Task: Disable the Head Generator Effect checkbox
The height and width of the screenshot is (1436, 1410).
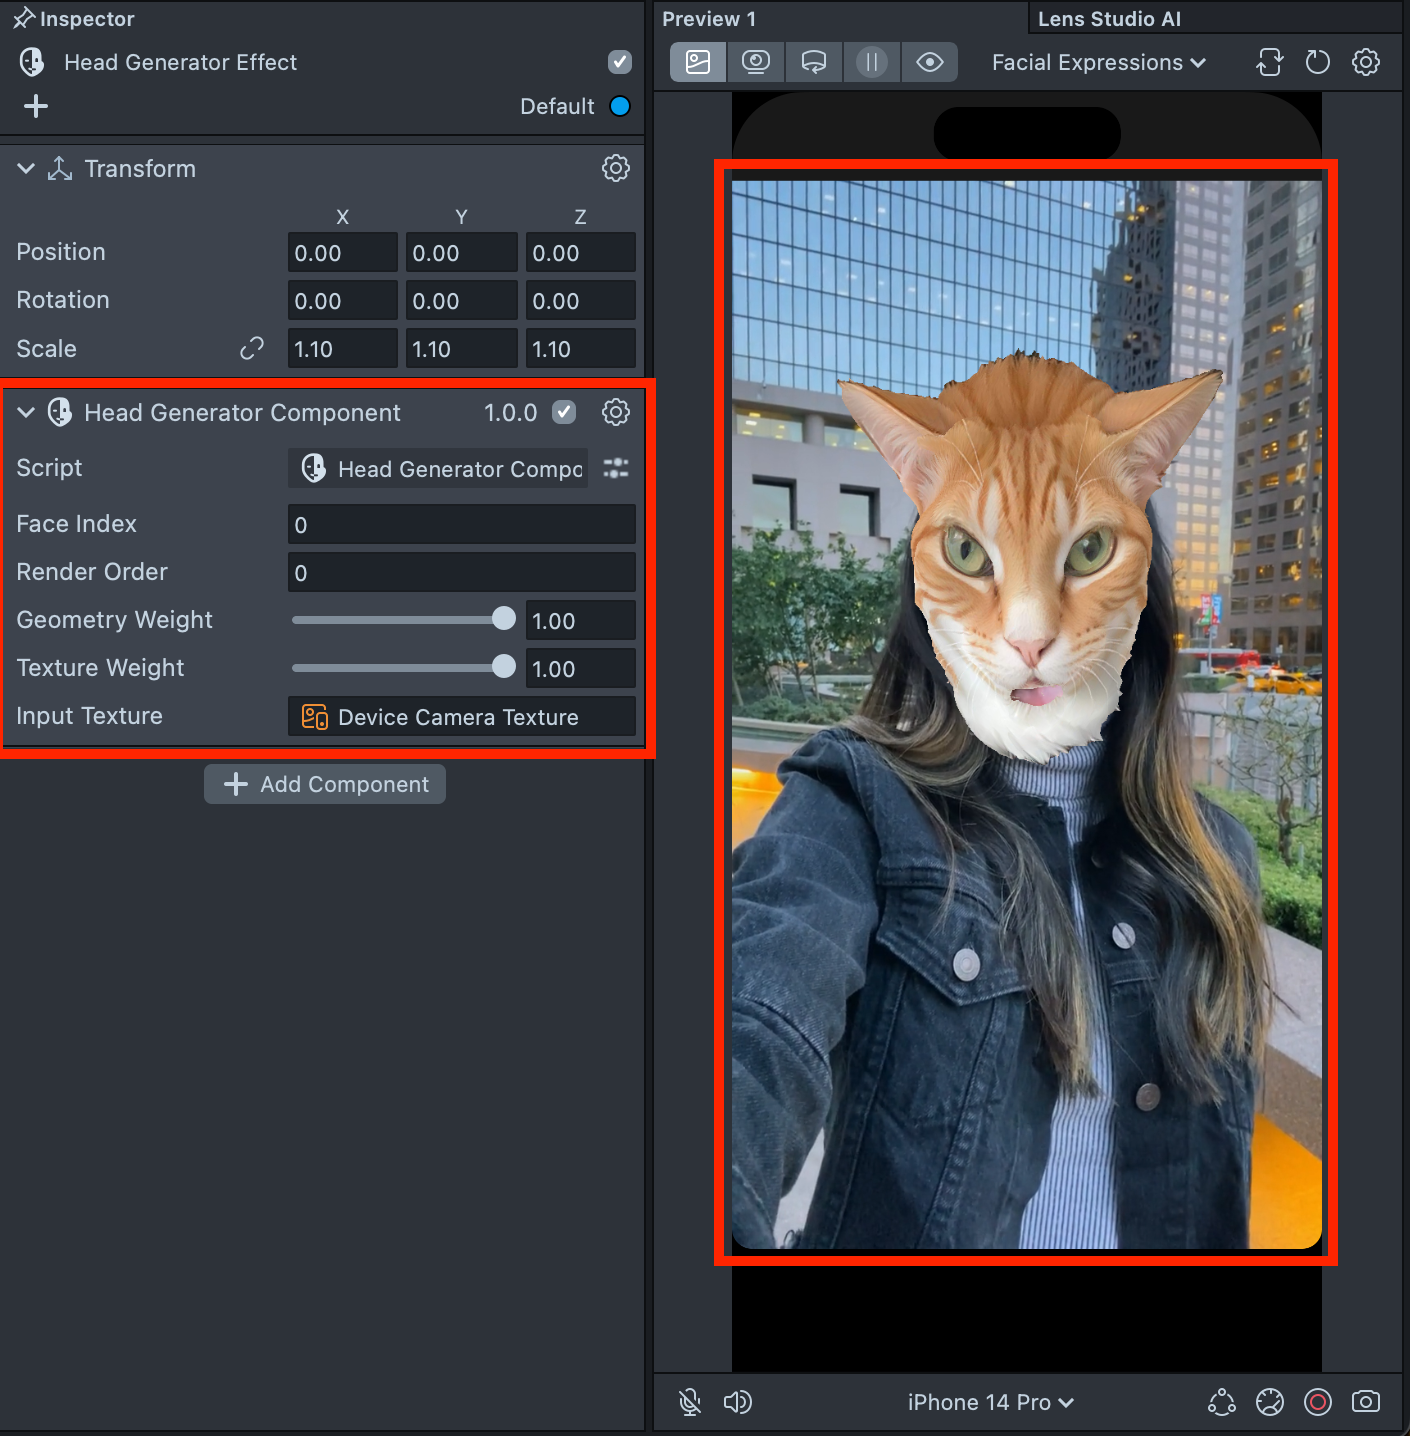Action: (619, 62)
